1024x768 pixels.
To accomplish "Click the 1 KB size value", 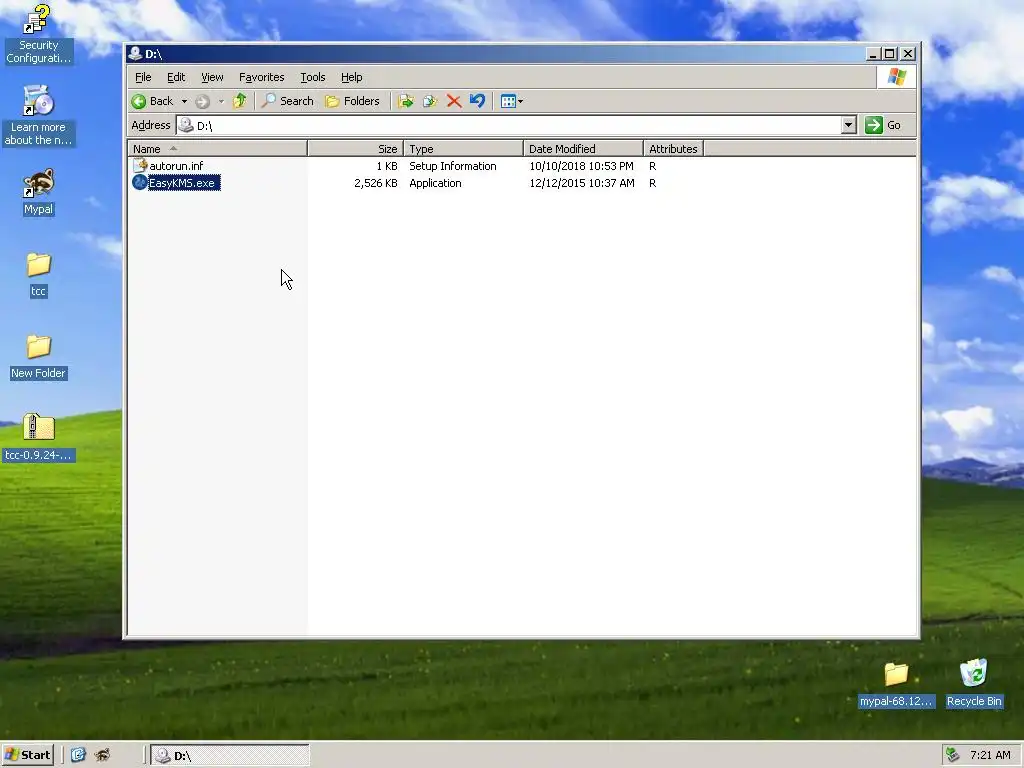I will tap(387, 167).
